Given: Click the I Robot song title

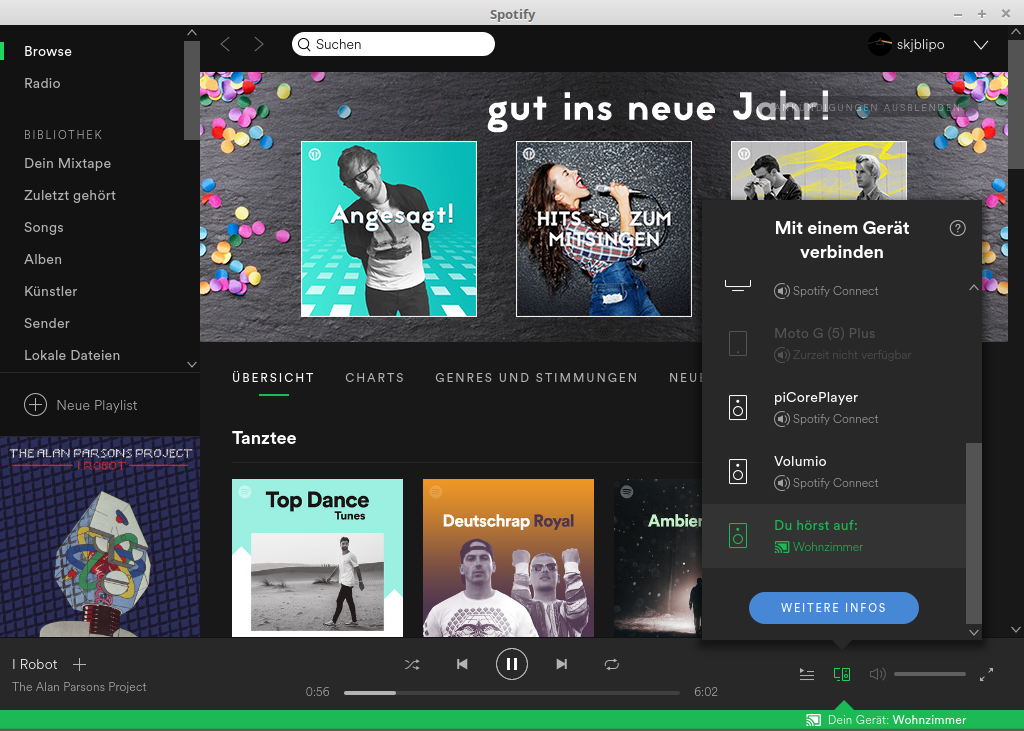Looking at the screenshot, I should point(35,664).
